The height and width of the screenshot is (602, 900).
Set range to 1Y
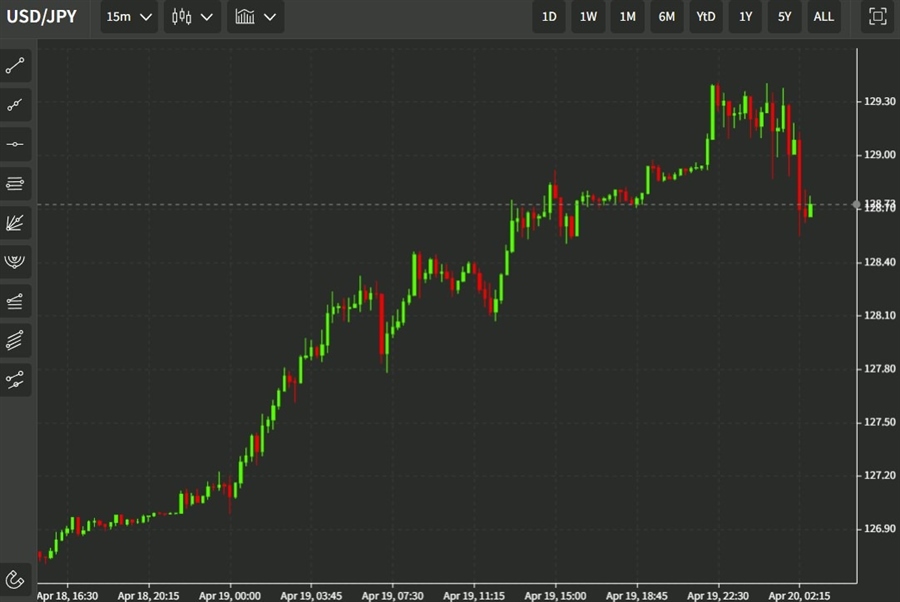745,17
